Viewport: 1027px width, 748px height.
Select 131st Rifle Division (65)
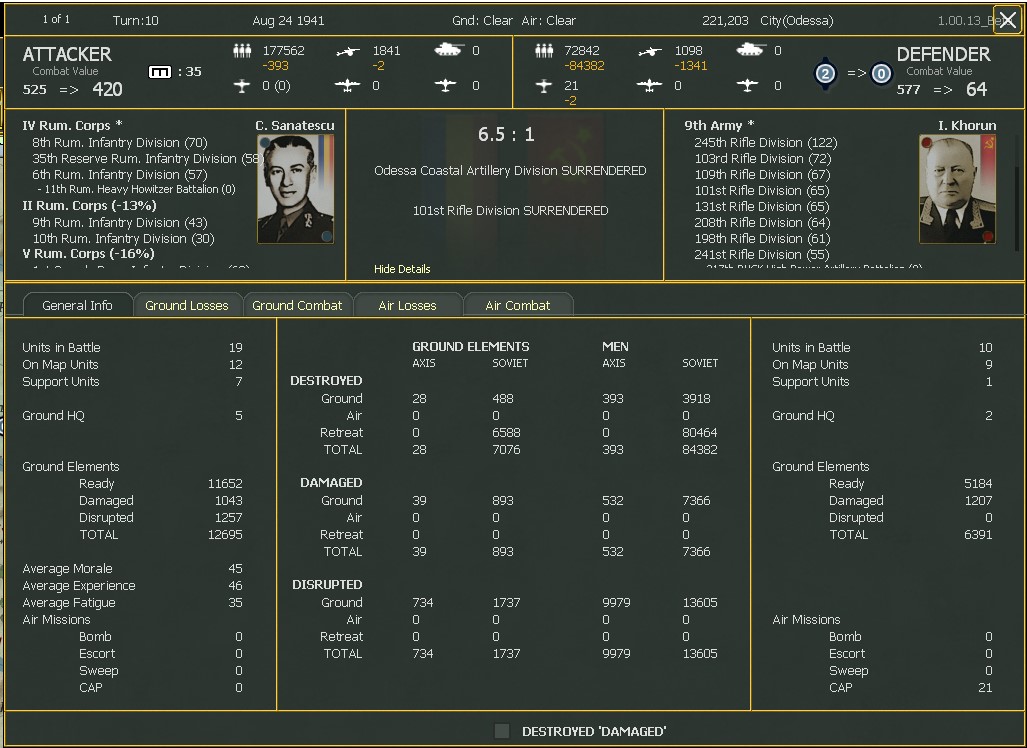(x=762, y=206)
